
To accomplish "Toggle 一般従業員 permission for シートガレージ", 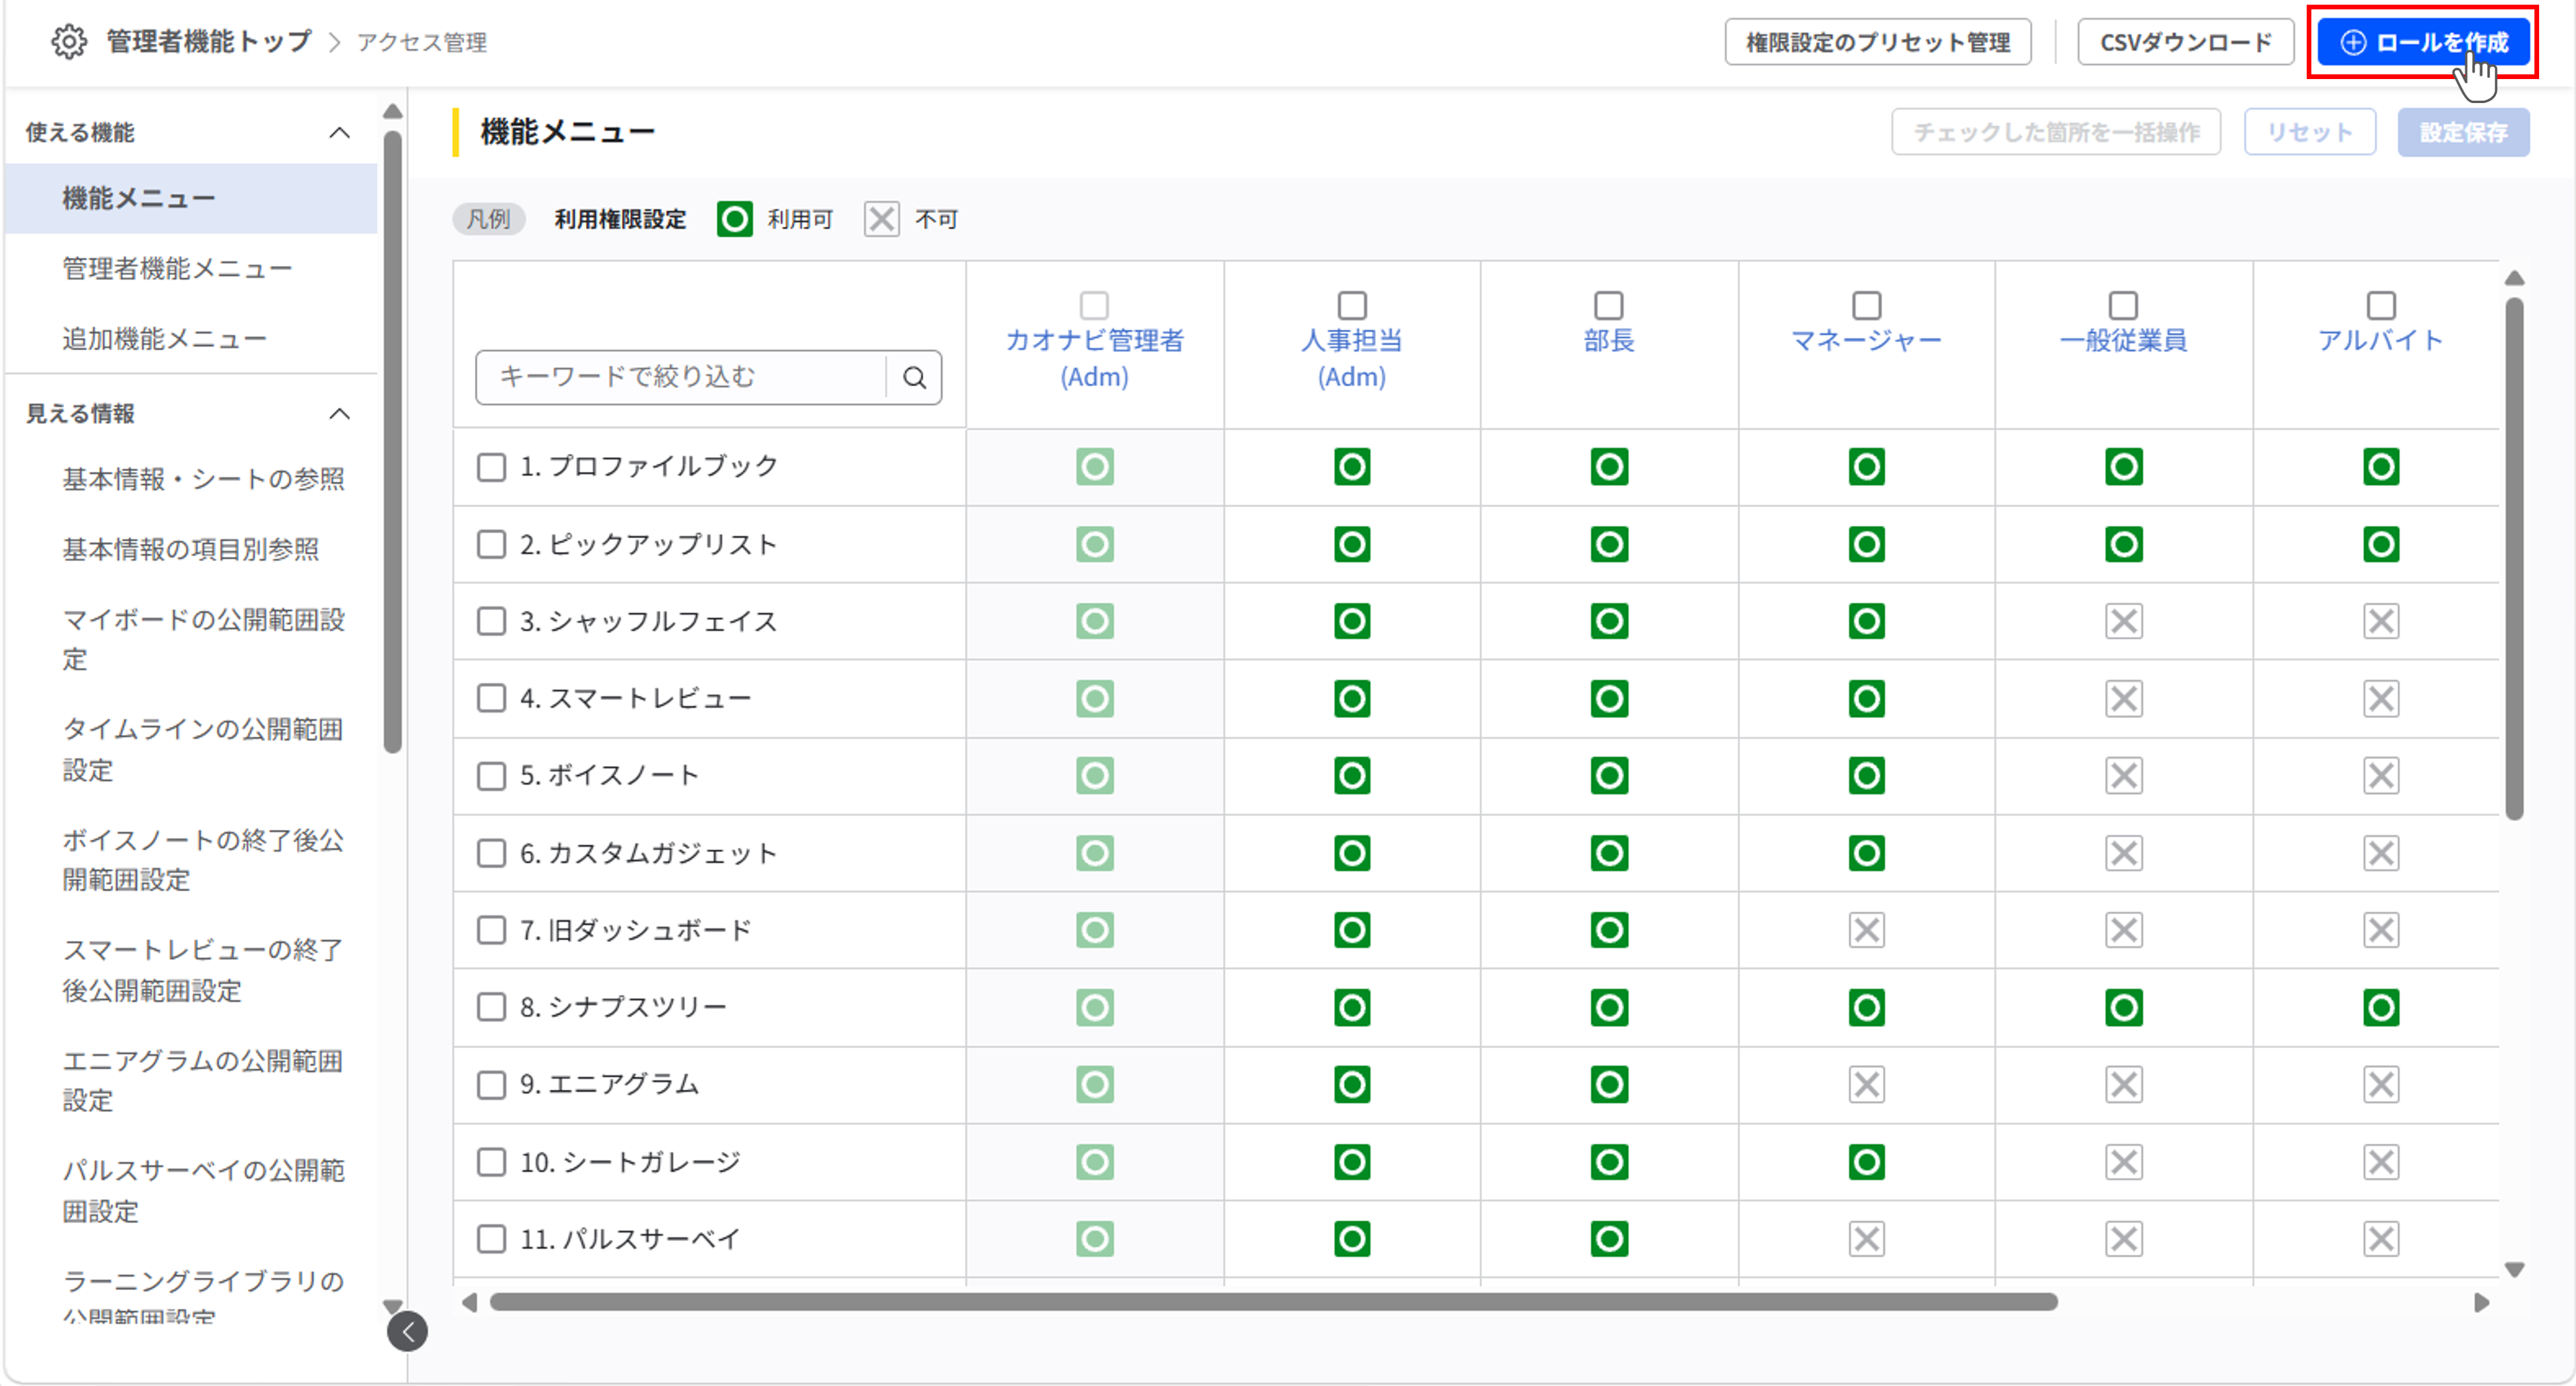I will coord(2124,1162).
